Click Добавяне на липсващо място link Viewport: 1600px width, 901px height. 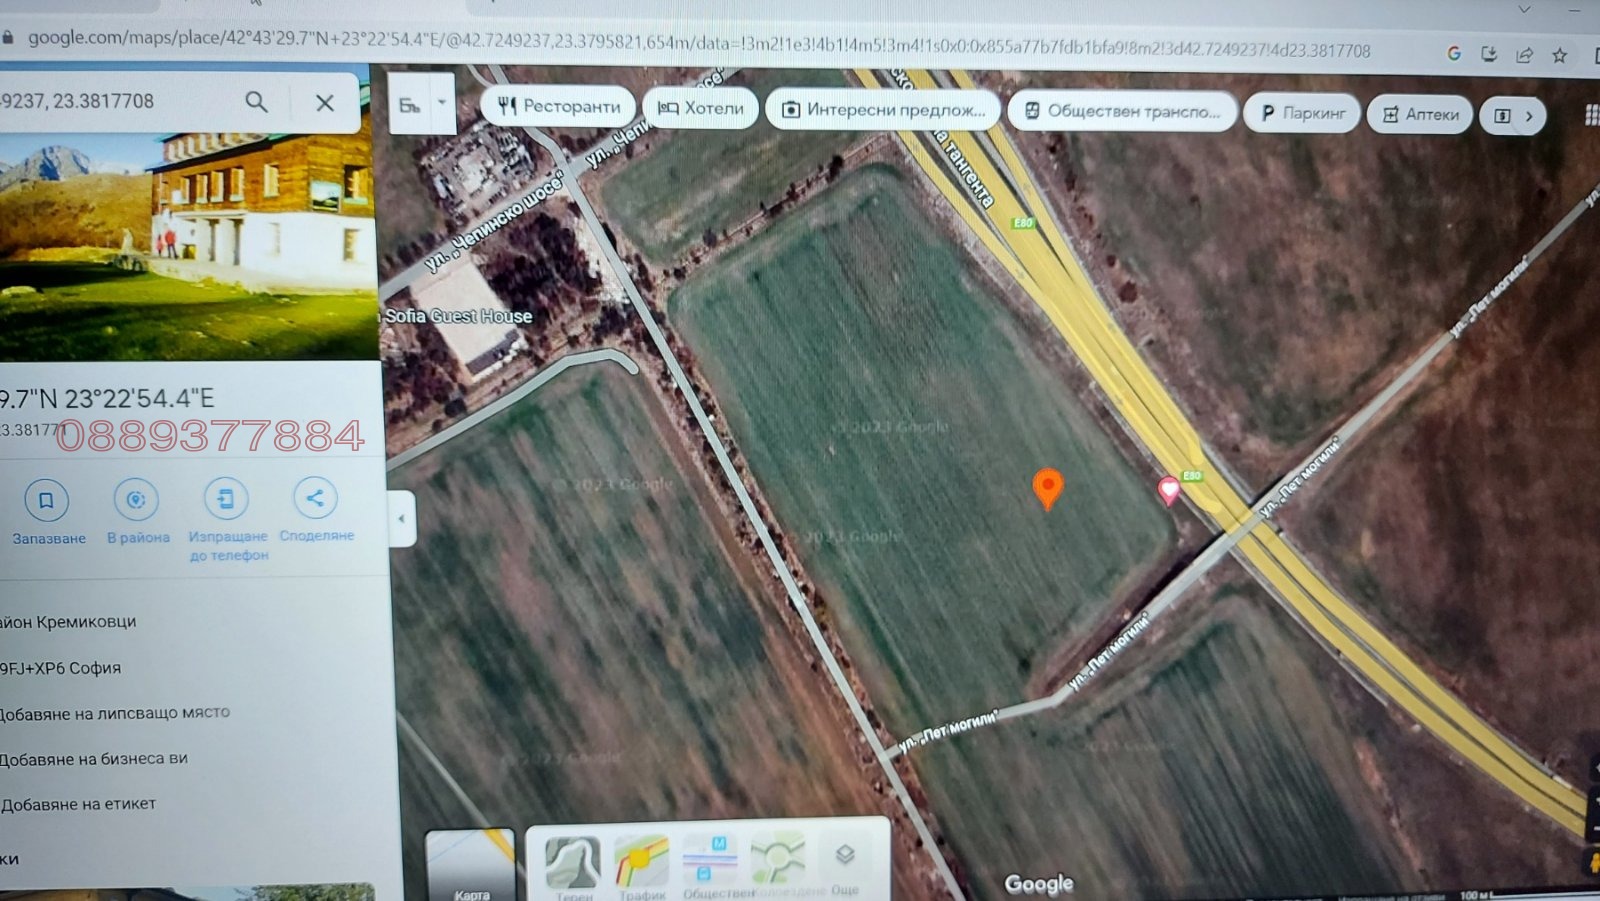point(115,713)
